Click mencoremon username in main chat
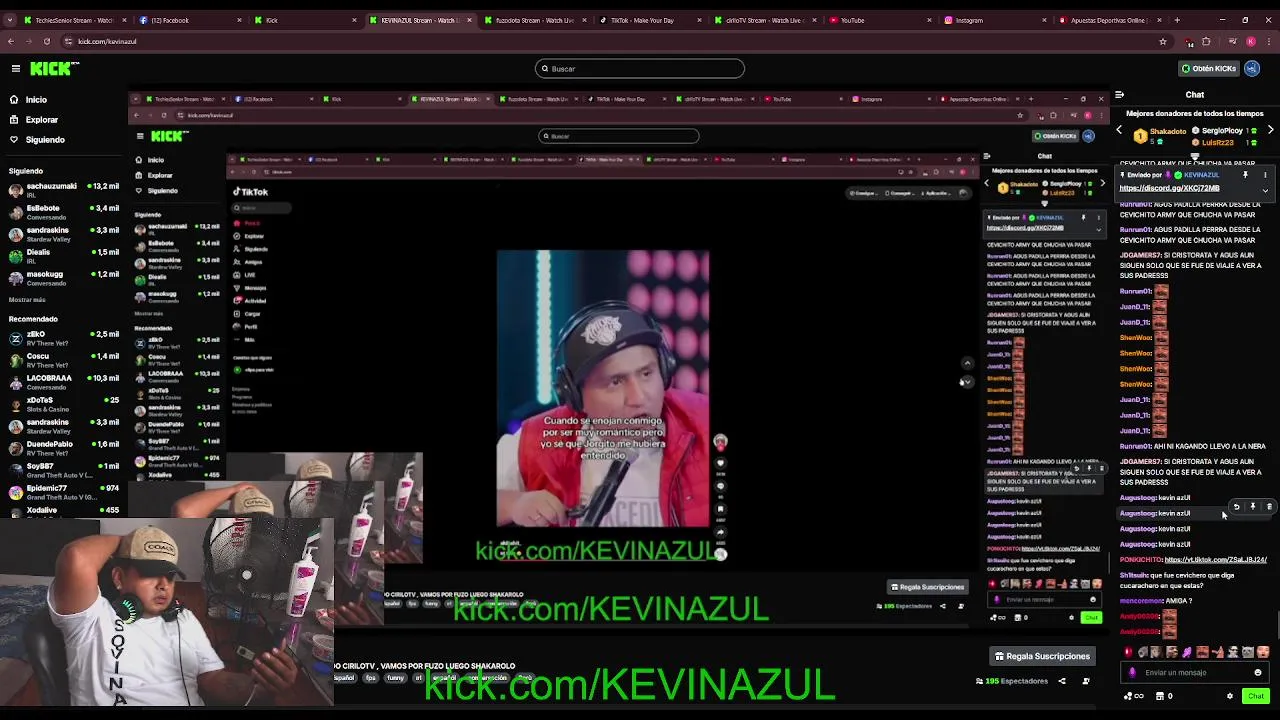1280x720 pixels. pyautogui.click(x=1141, y=601)
